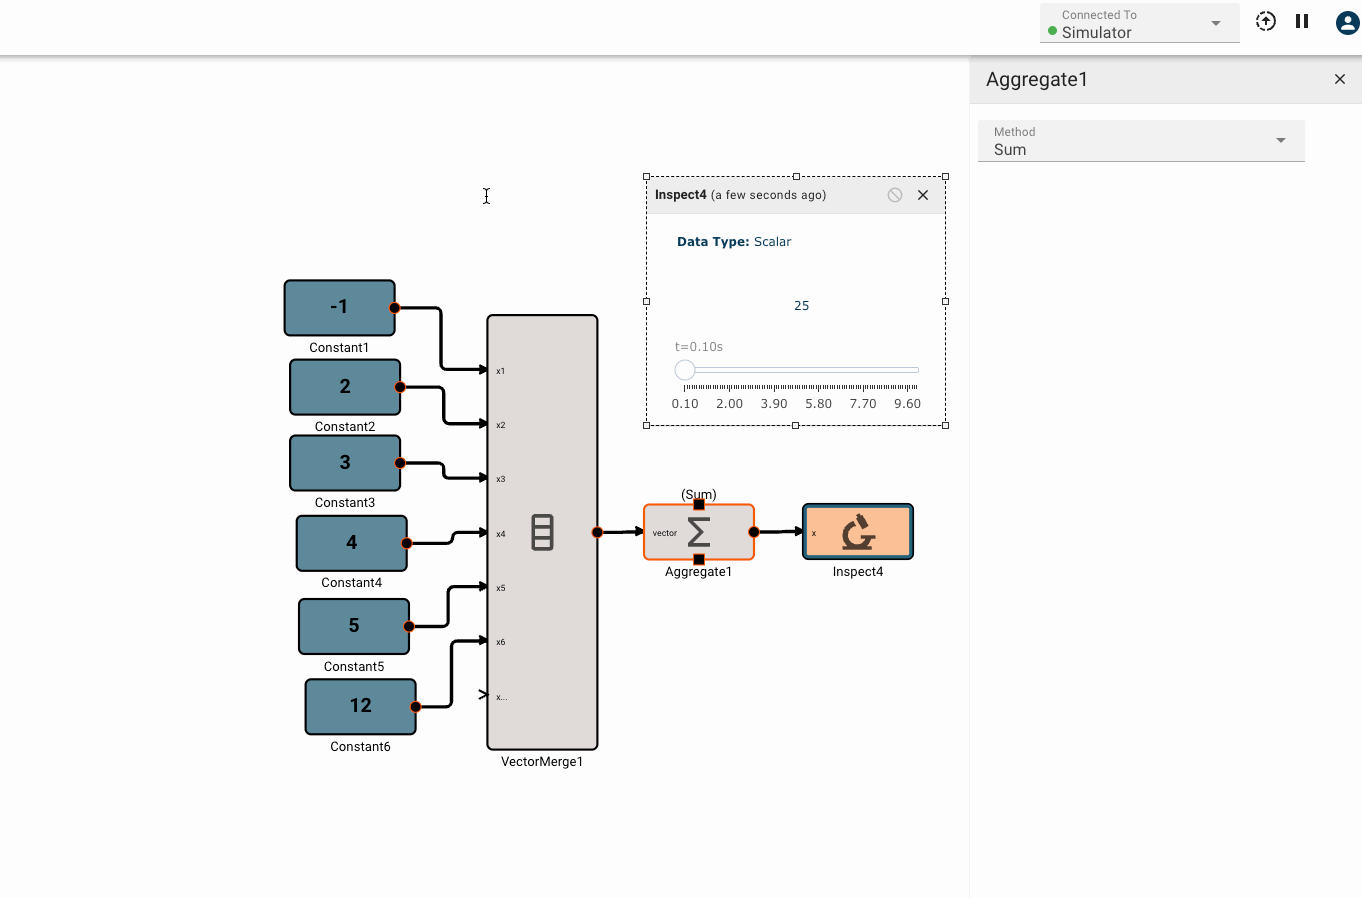Image resolution: width=1362 pixels, height=898 pixels.
Task: Click the VectorMerge1 output port dot
Action: [x=597, y=533]
